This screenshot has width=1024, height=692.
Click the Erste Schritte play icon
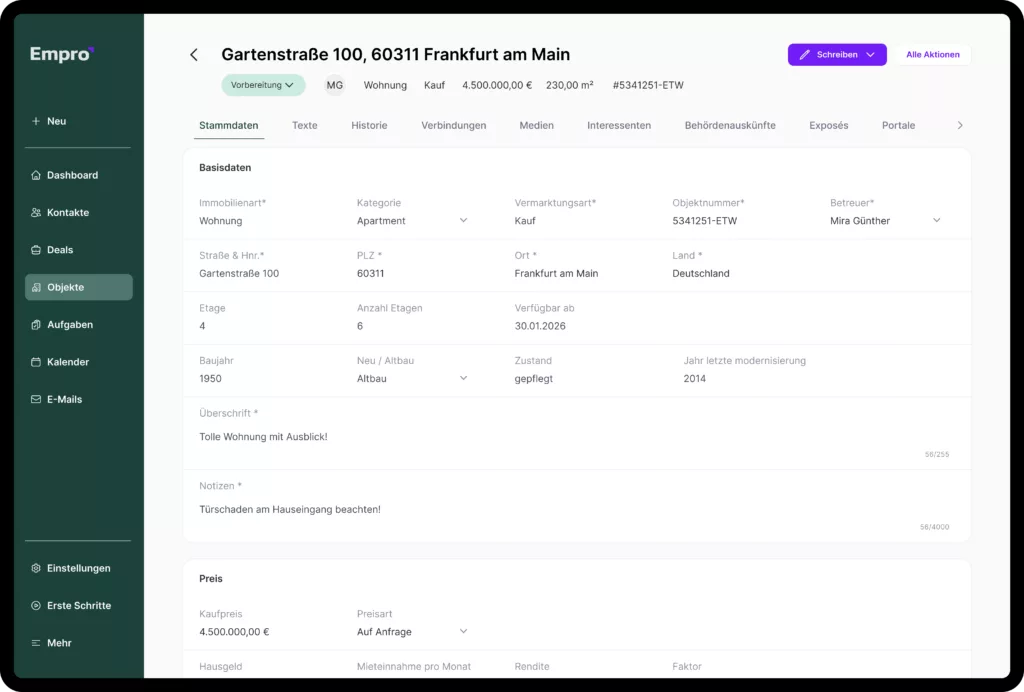point(36,606)
